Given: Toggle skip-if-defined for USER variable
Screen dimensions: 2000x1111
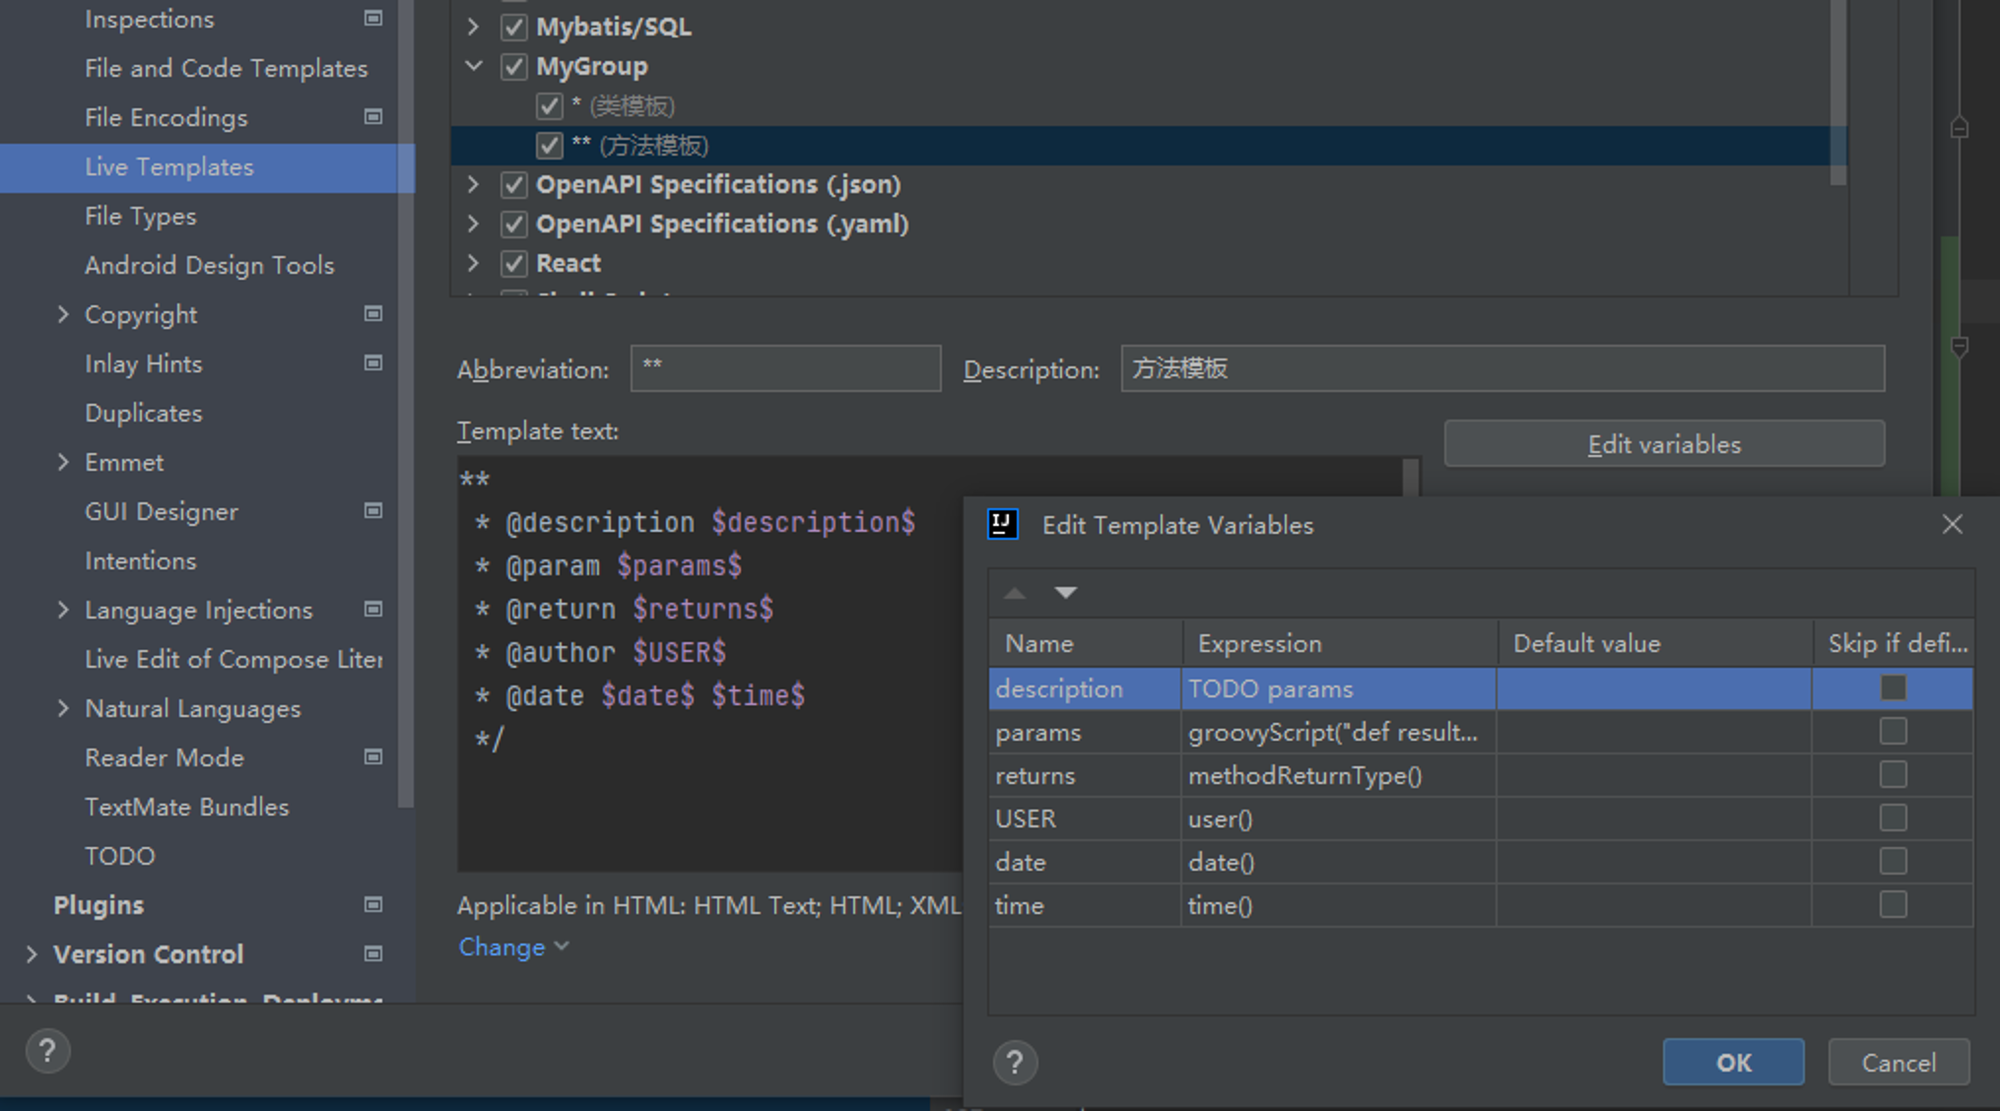Looking at the screenshot, I should coord(1893,818).
